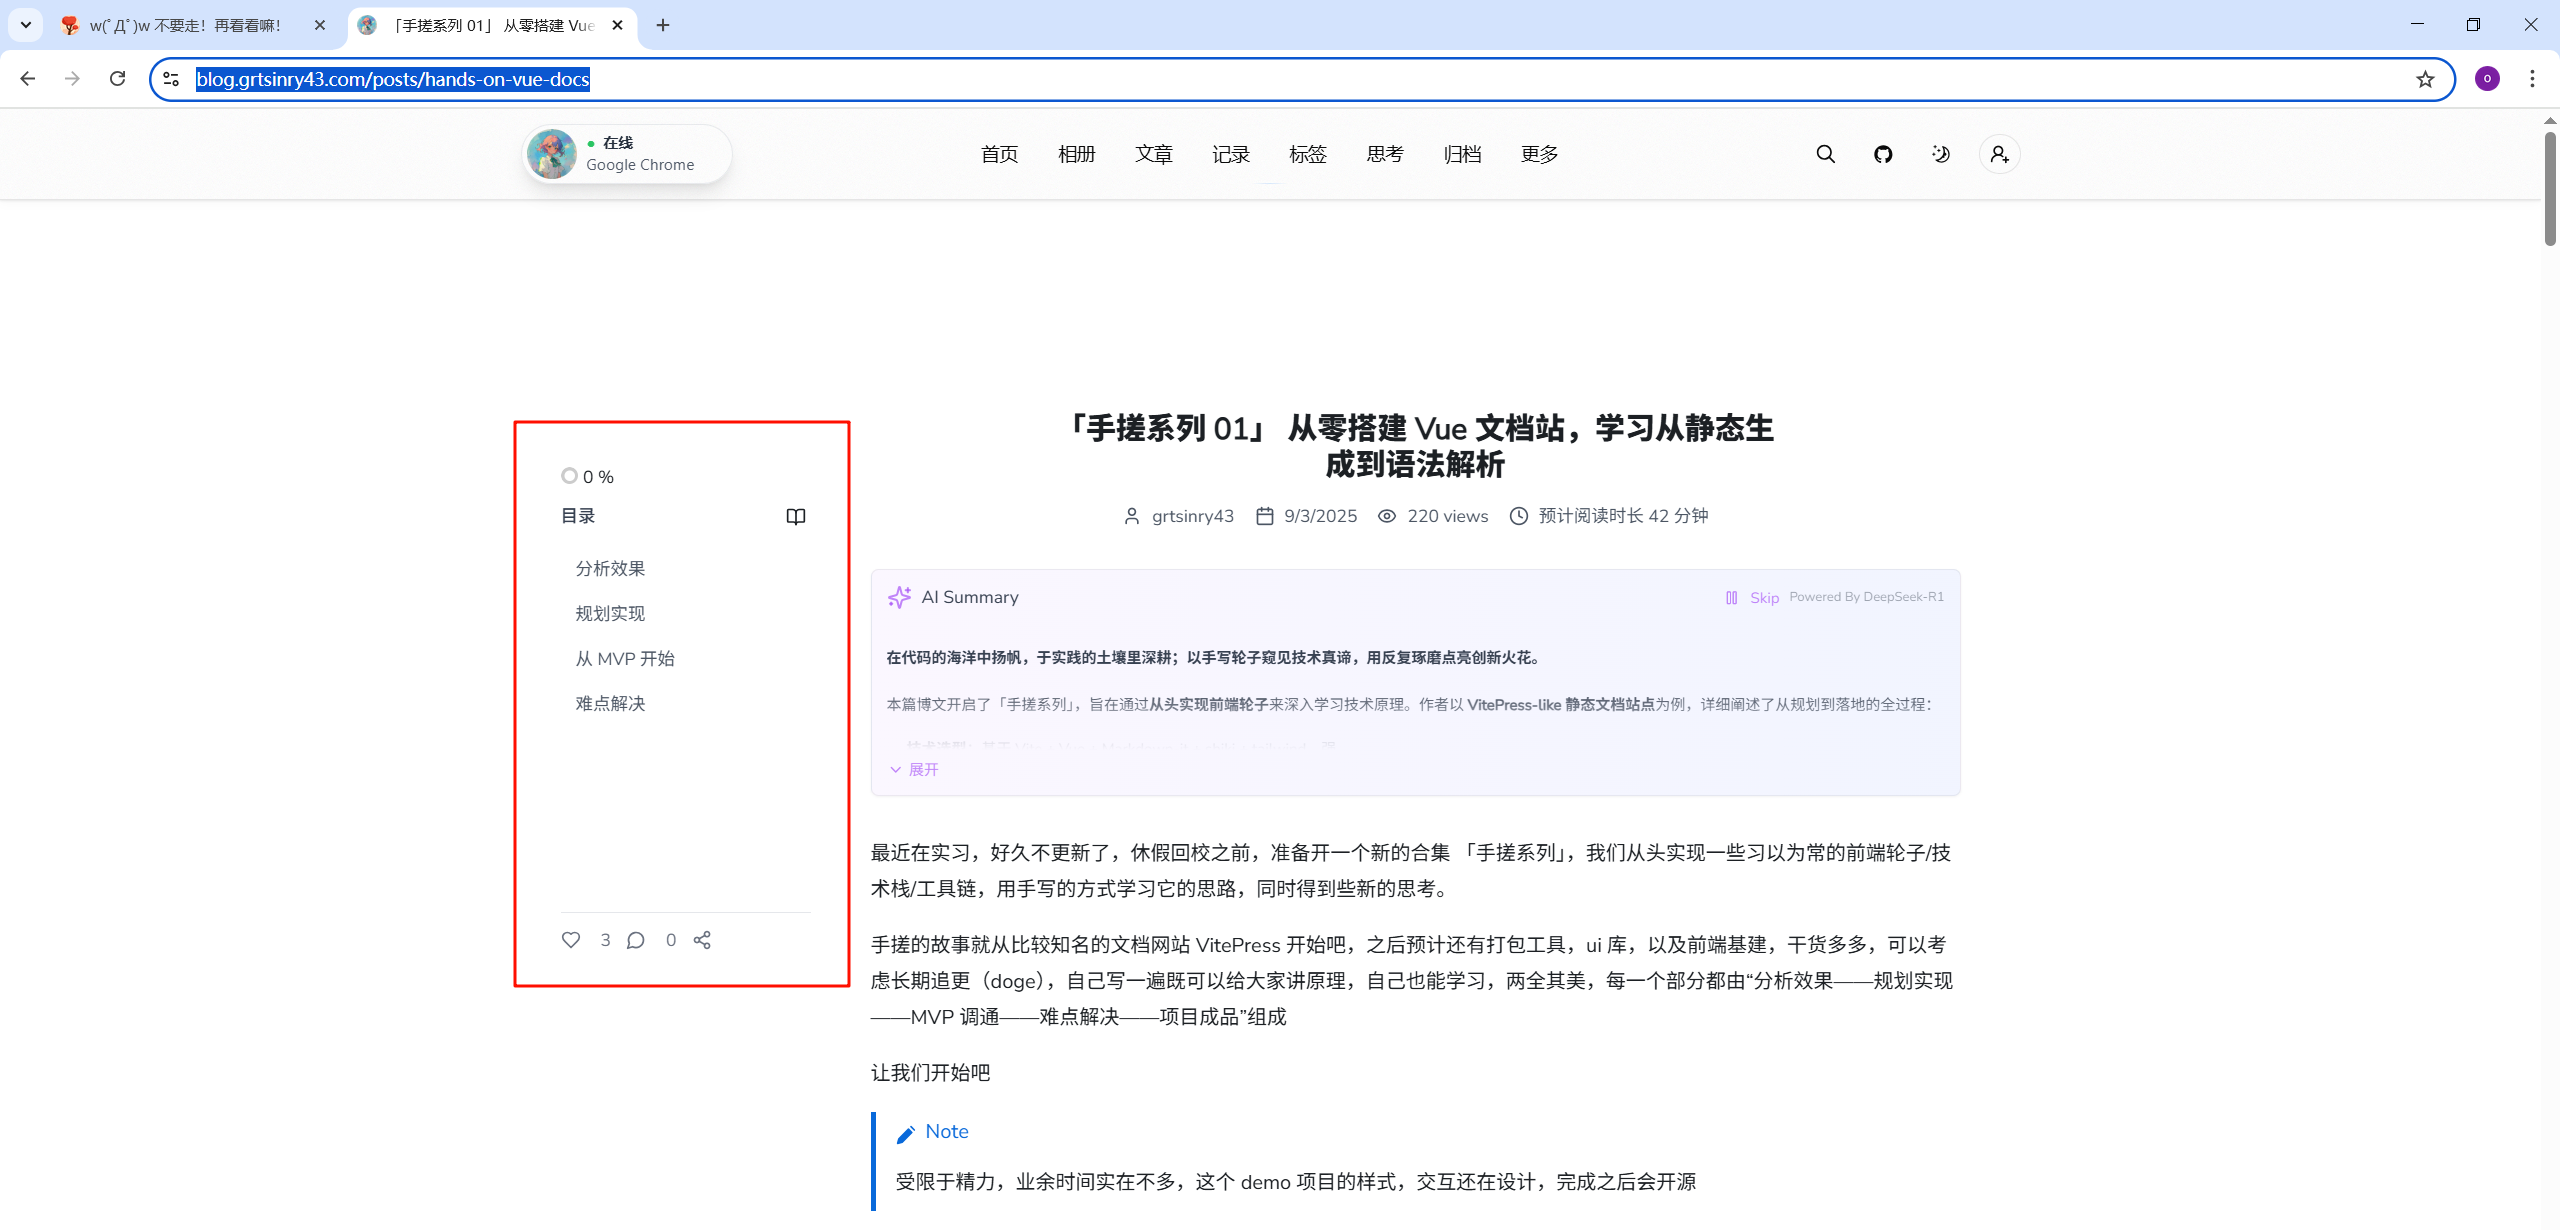Open tab search dropdown arrow
The image size is (2560, 1230).
point(26,25)
